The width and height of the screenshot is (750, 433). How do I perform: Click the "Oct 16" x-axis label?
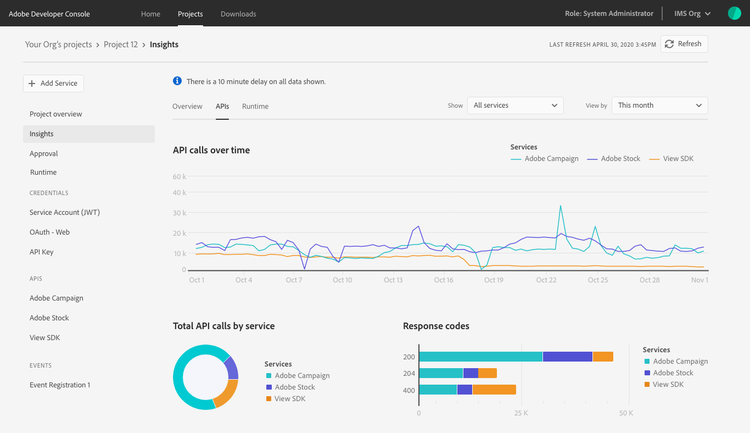coord(443,280)
